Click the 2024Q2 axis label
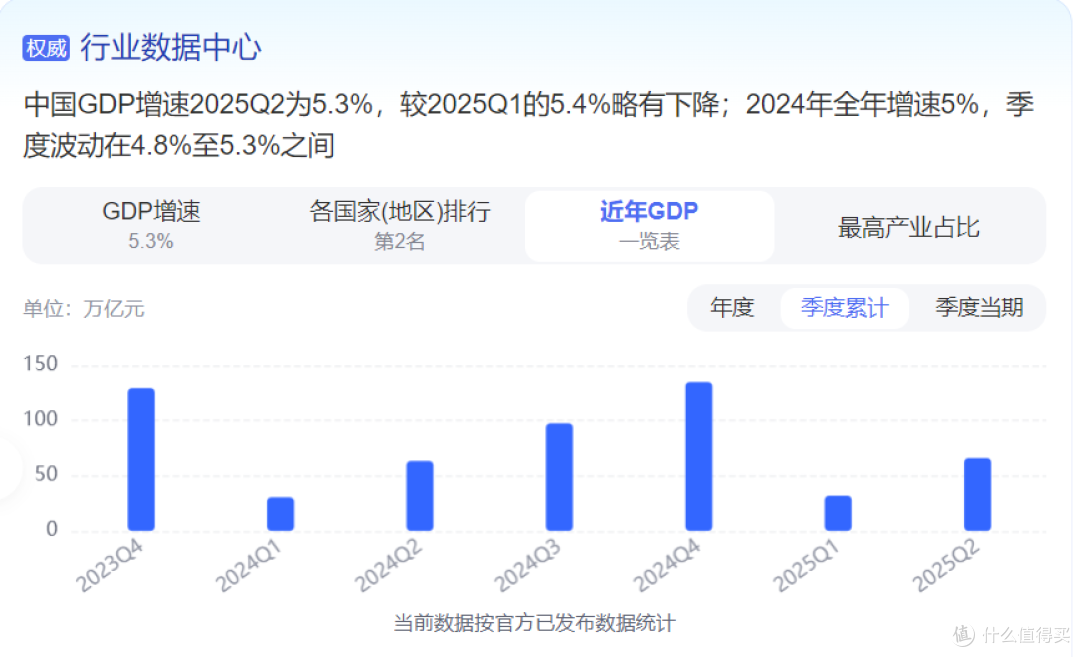This screenshot has width=1080, height=657. pos(388,565)
